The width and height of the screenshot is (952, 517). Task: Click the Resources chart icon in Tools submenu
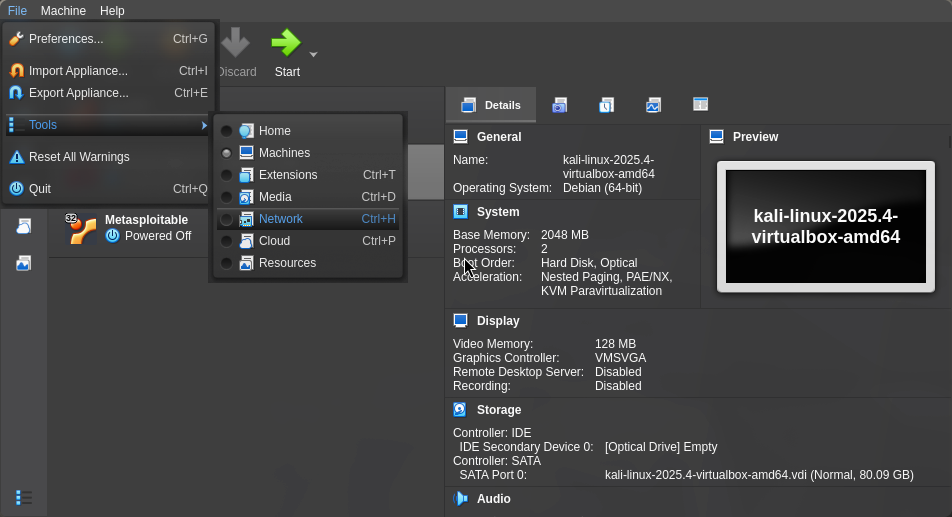pyautogui.click(x=246, y=263)
